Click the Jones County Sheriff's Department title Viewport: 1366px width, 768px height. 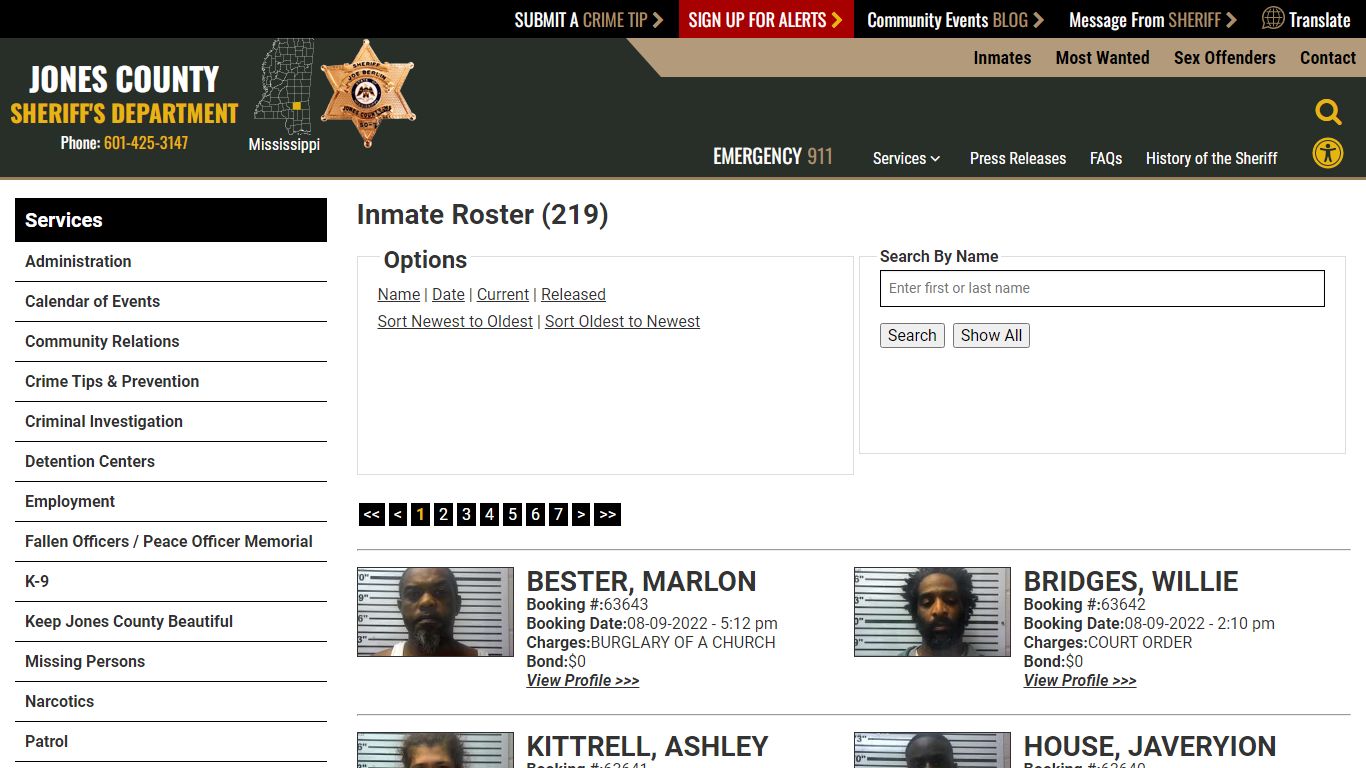coord(124,95)
